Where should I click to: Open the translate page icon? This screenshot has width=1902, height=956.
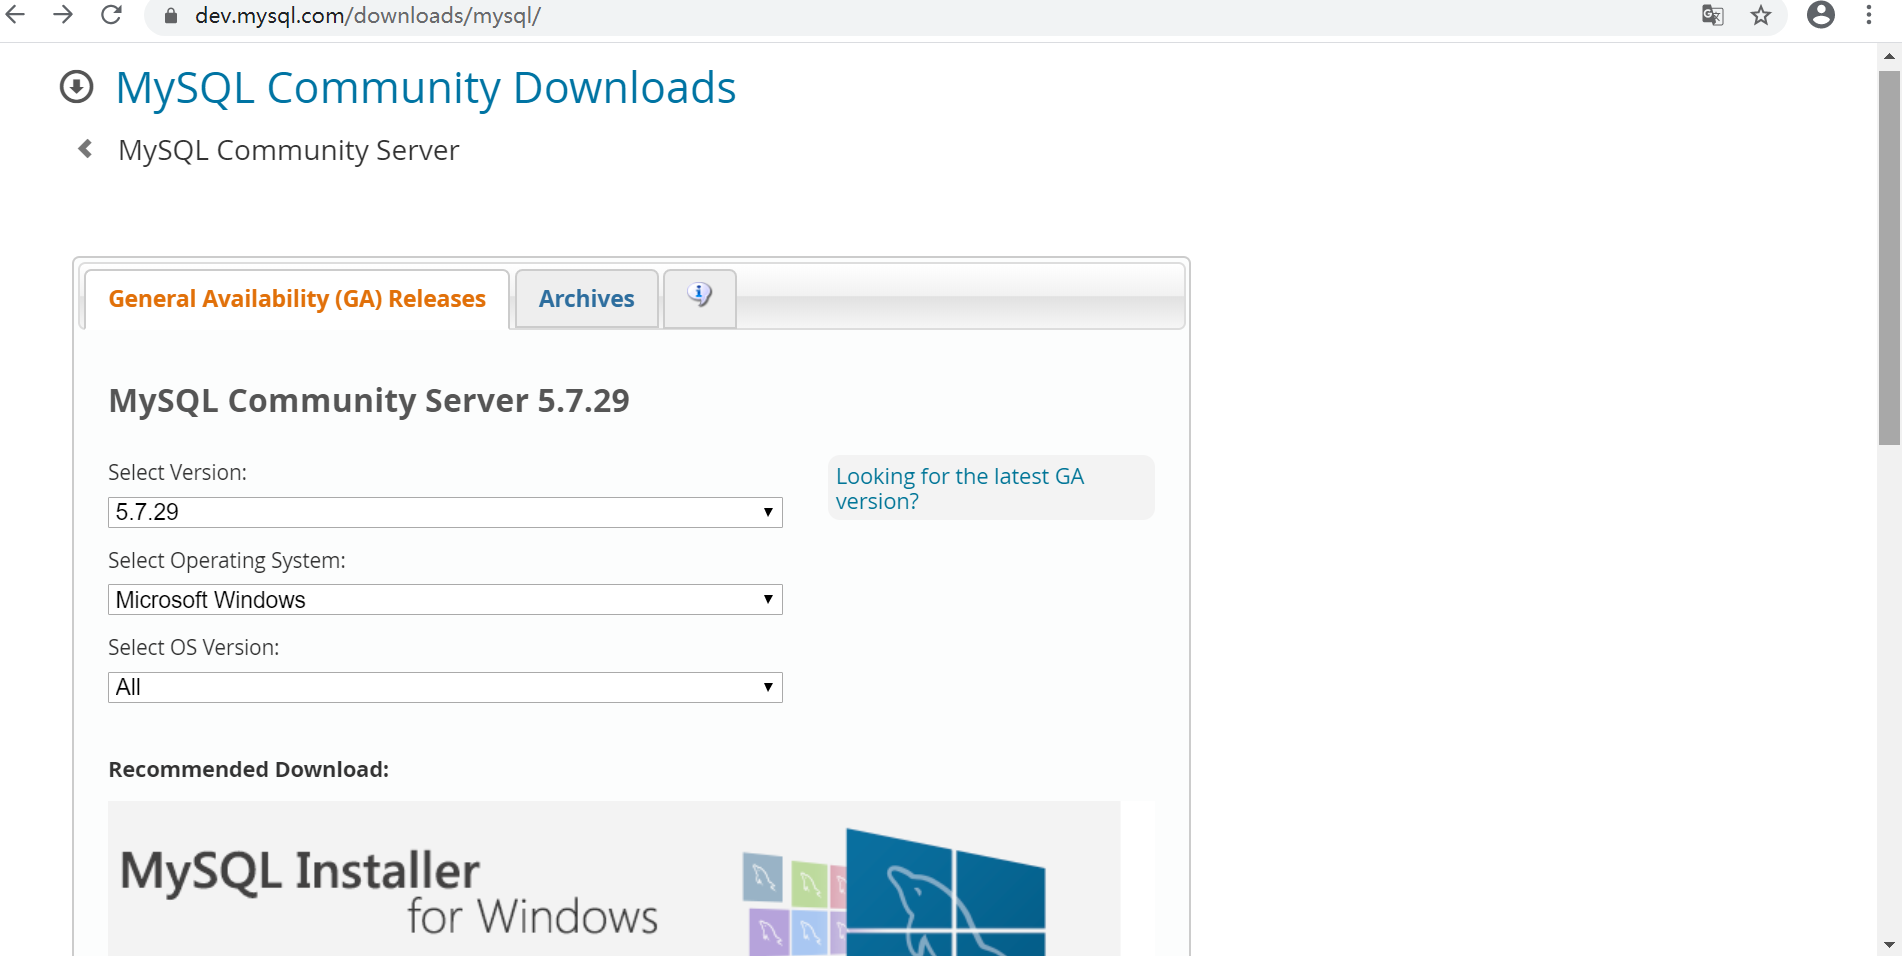[x=1712, y=15]
